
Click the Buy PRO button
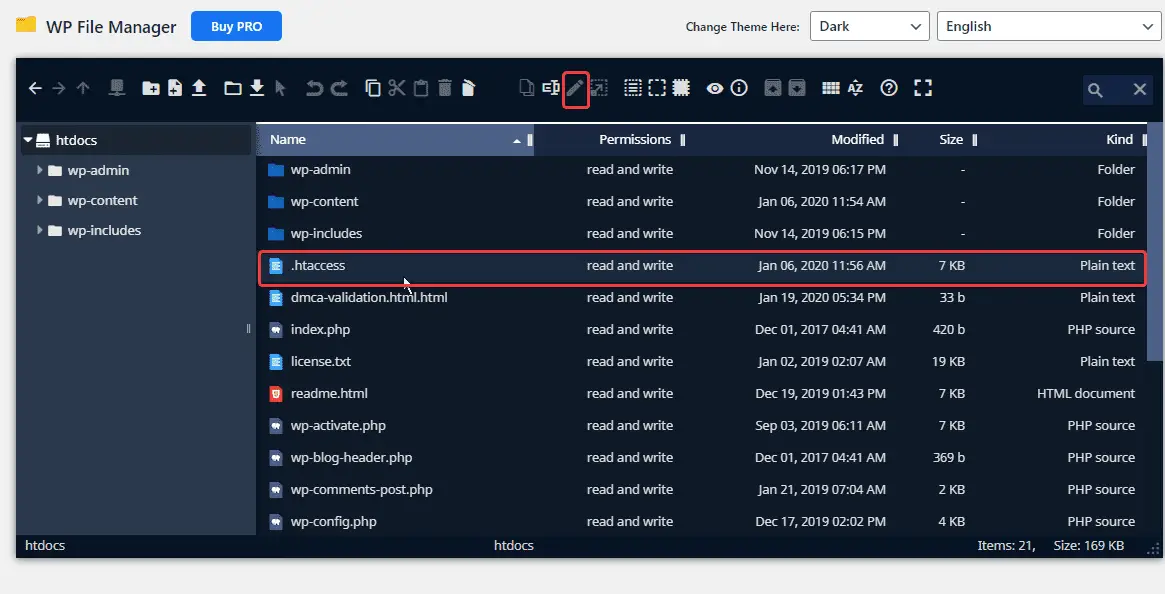click(x=236, y=26)
